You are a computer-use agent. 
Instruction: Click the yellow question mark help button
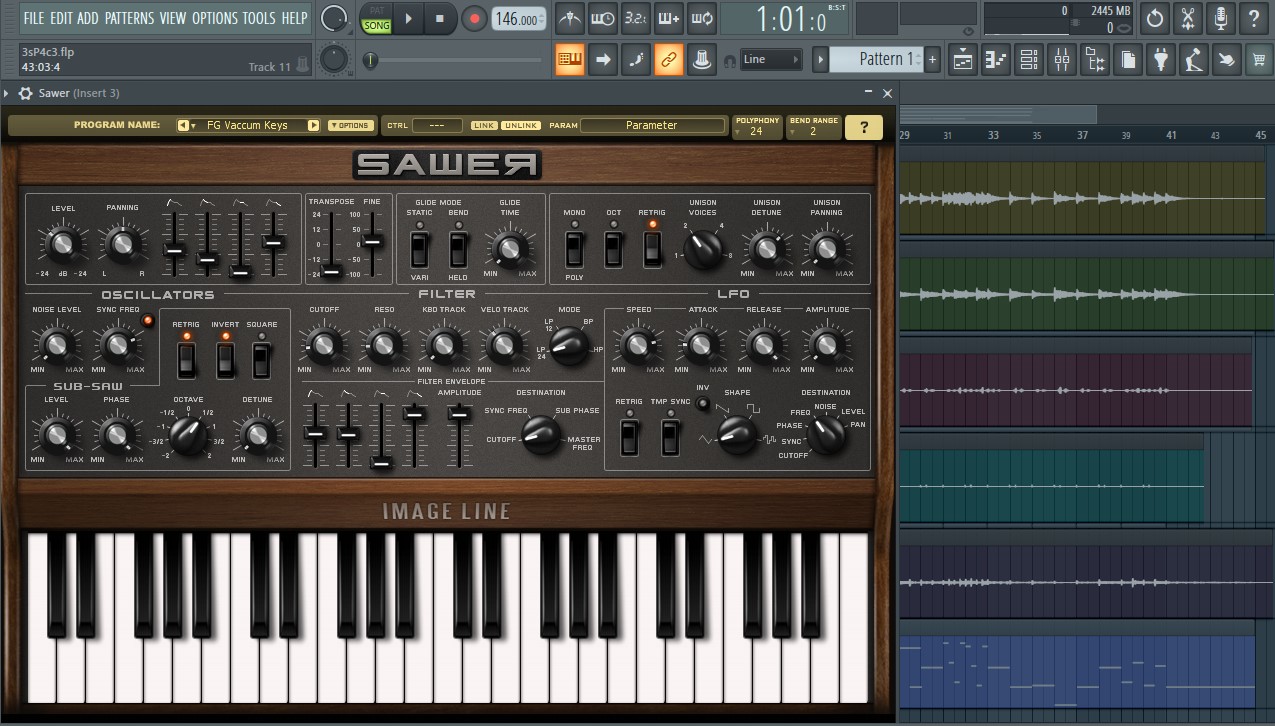(864, 127)
